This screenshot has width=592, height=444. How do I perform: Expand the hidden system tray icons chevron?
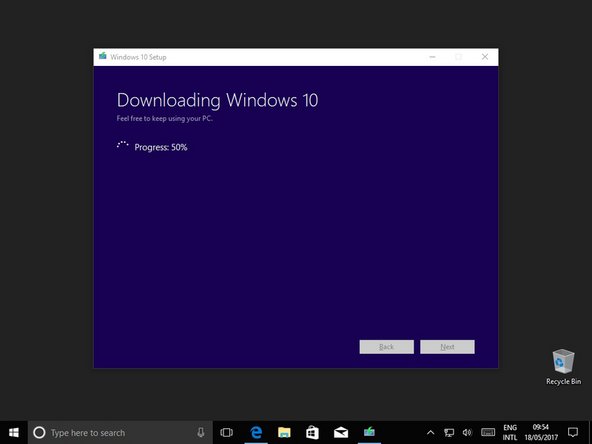coord(430,433)
